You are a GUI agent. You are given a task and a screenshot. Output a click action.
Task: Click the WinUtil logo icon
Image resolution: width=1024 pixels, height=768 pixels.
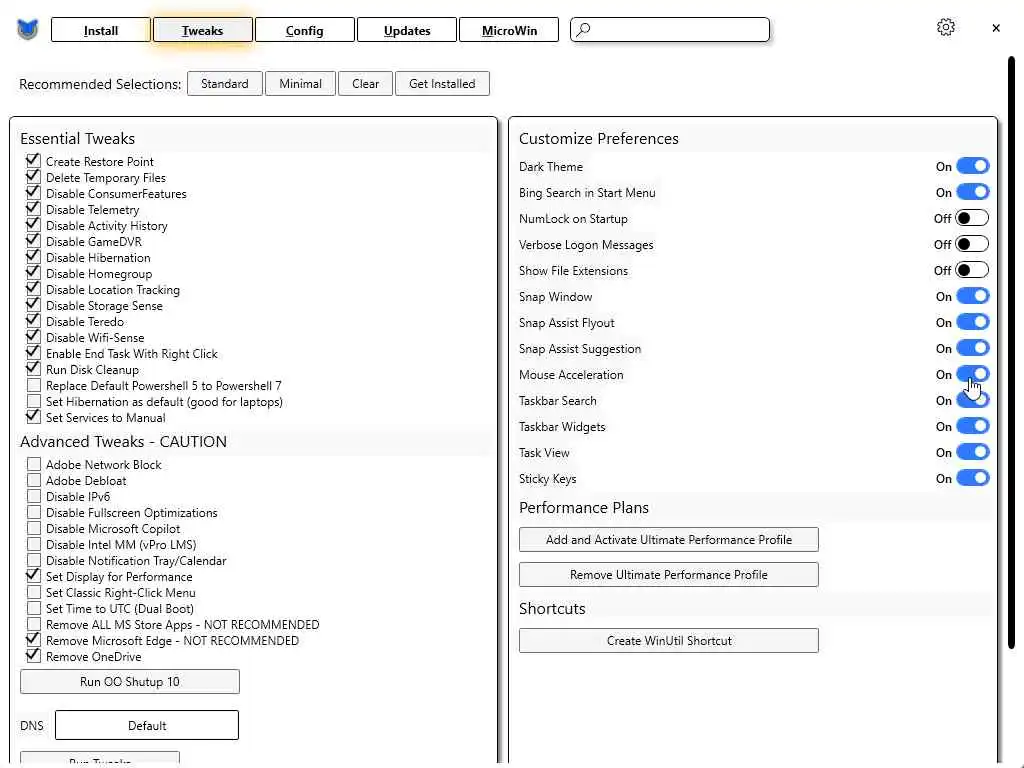[27, 29]
